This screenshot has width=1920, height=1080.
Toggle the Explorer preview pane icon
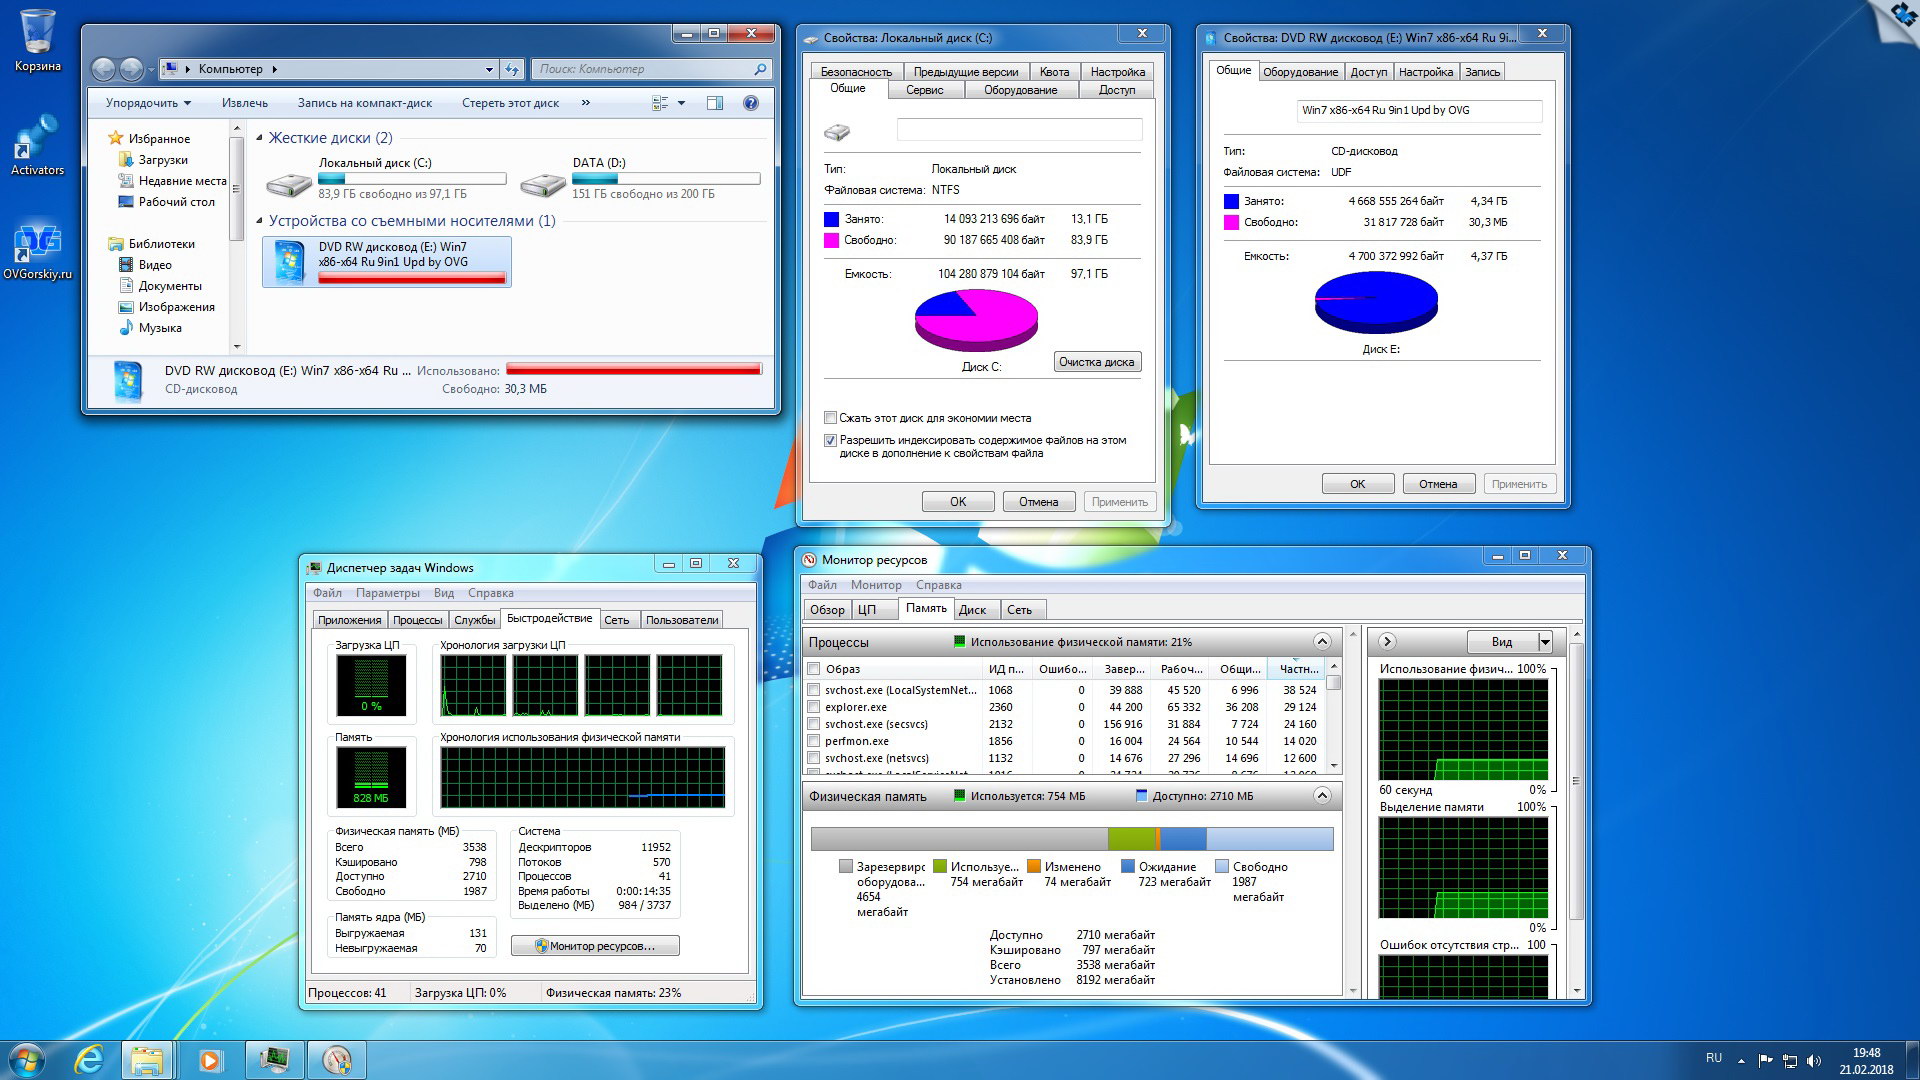pyautogui.click(x=715, y=103)
